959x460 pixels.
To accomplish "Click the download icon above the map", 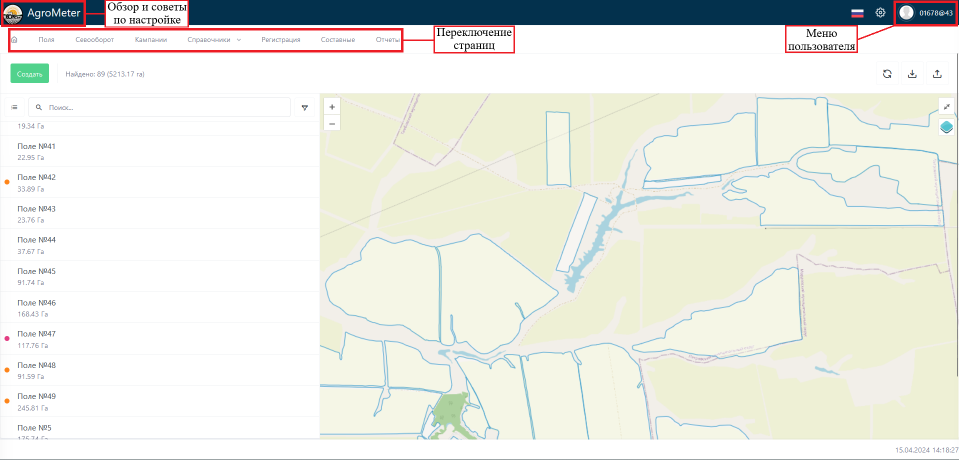I will pyautogui.click(x=912, y=74).
